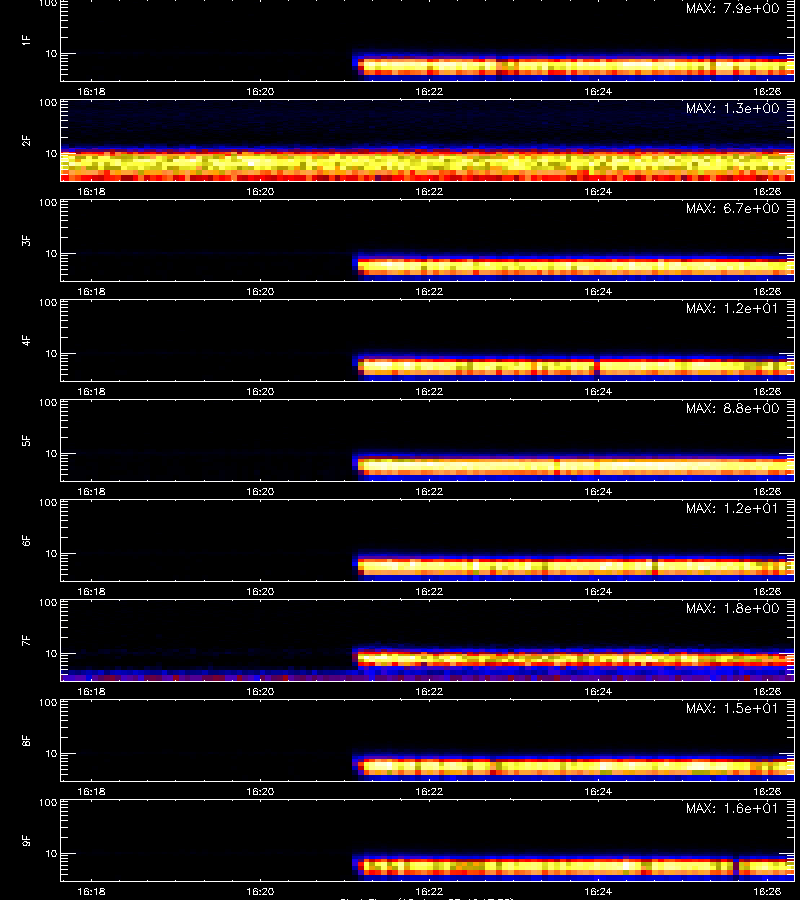800x900 pixels.
Task: Click the "1F" panel axis label
Action: tap(26, 40)
